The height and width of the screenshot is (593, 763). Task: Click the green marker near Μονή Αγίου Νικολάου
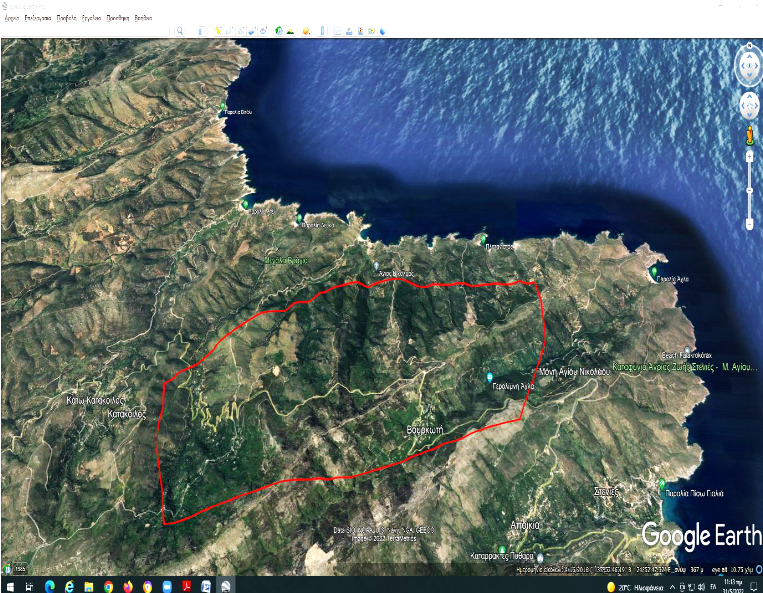click(489, 377)
